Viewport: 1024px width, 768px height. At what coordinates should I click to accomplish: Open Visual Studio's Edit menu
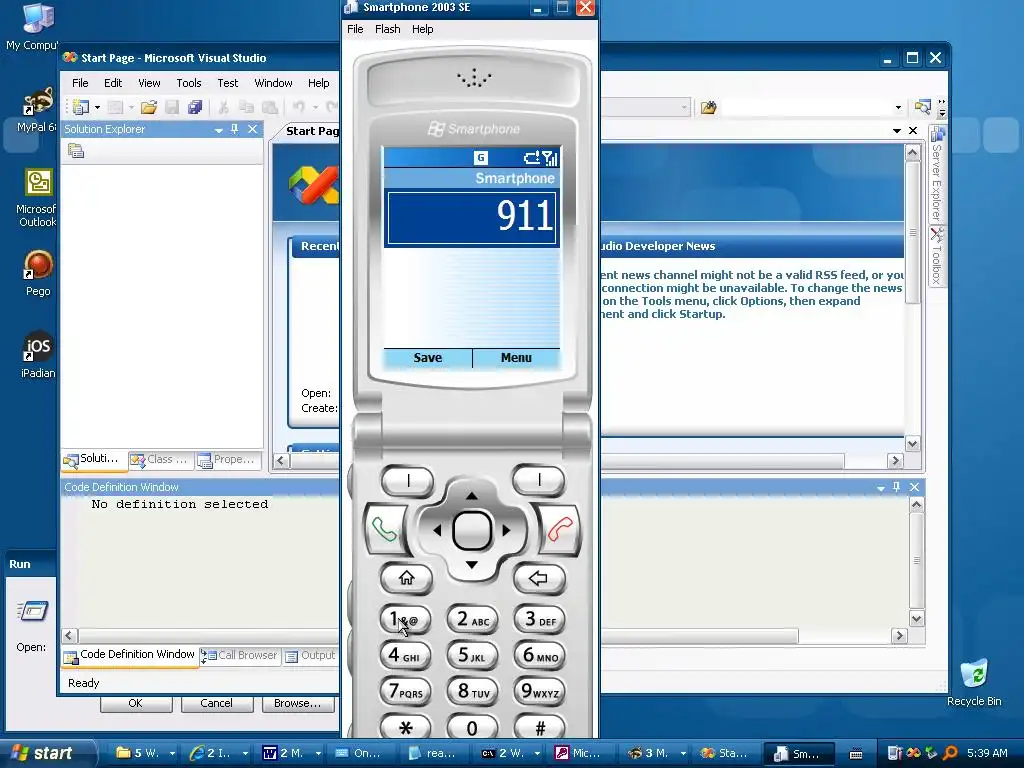tap(113, 83)
